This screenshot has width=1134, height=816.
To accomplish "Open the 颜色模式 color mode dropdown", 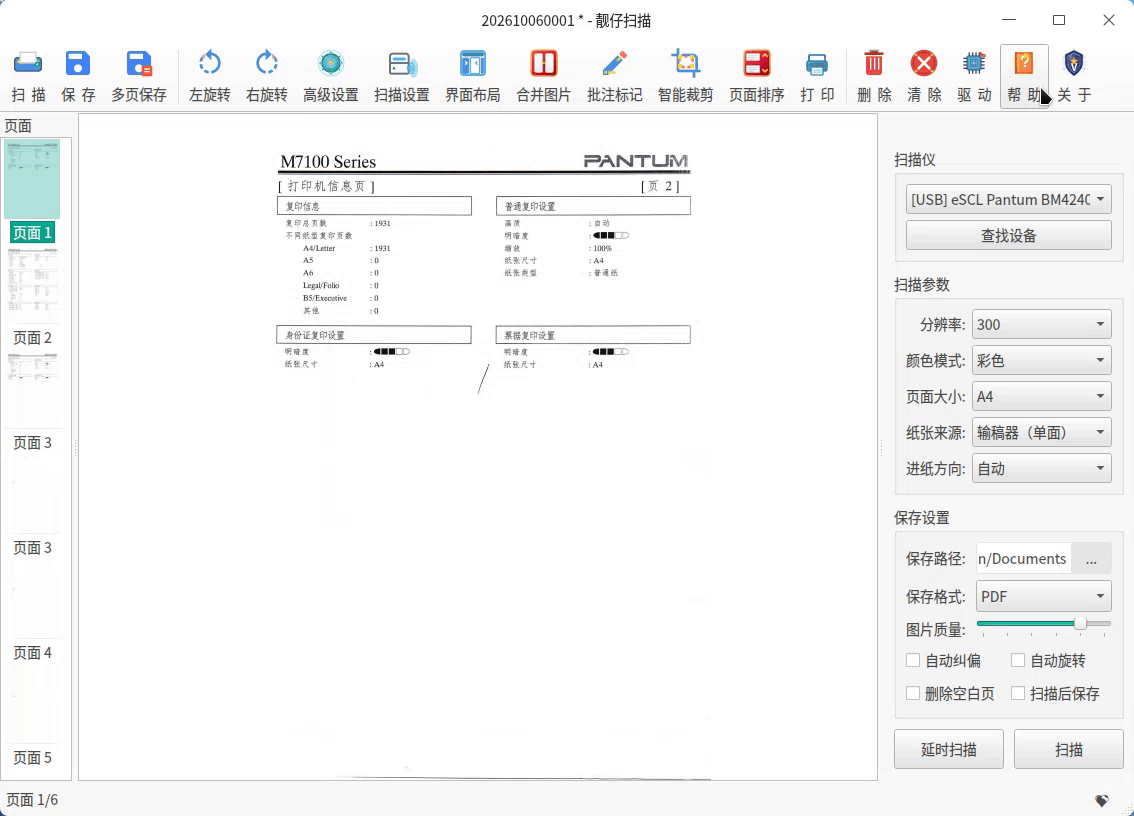I will [x=1041, y=360].
